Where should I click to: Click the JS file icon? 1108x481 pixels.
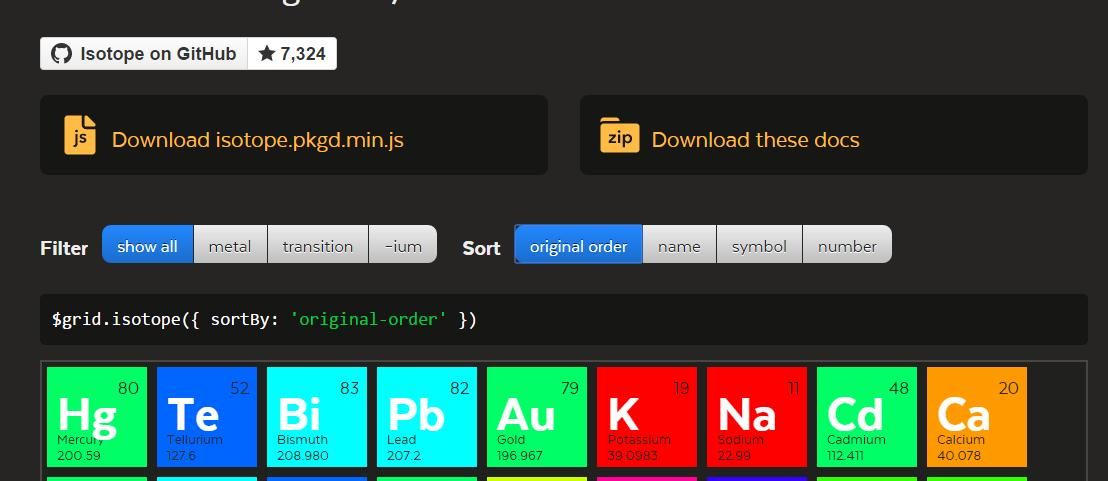point(80,135)
